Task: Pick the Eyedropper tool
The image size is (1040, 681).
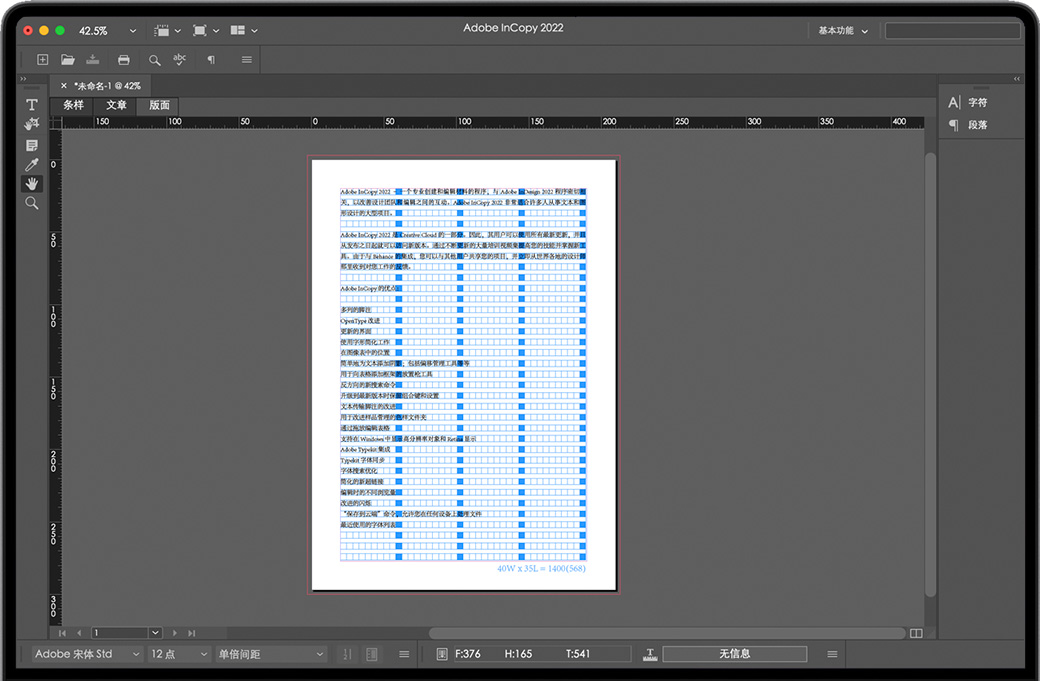Action: click(32, 165)
